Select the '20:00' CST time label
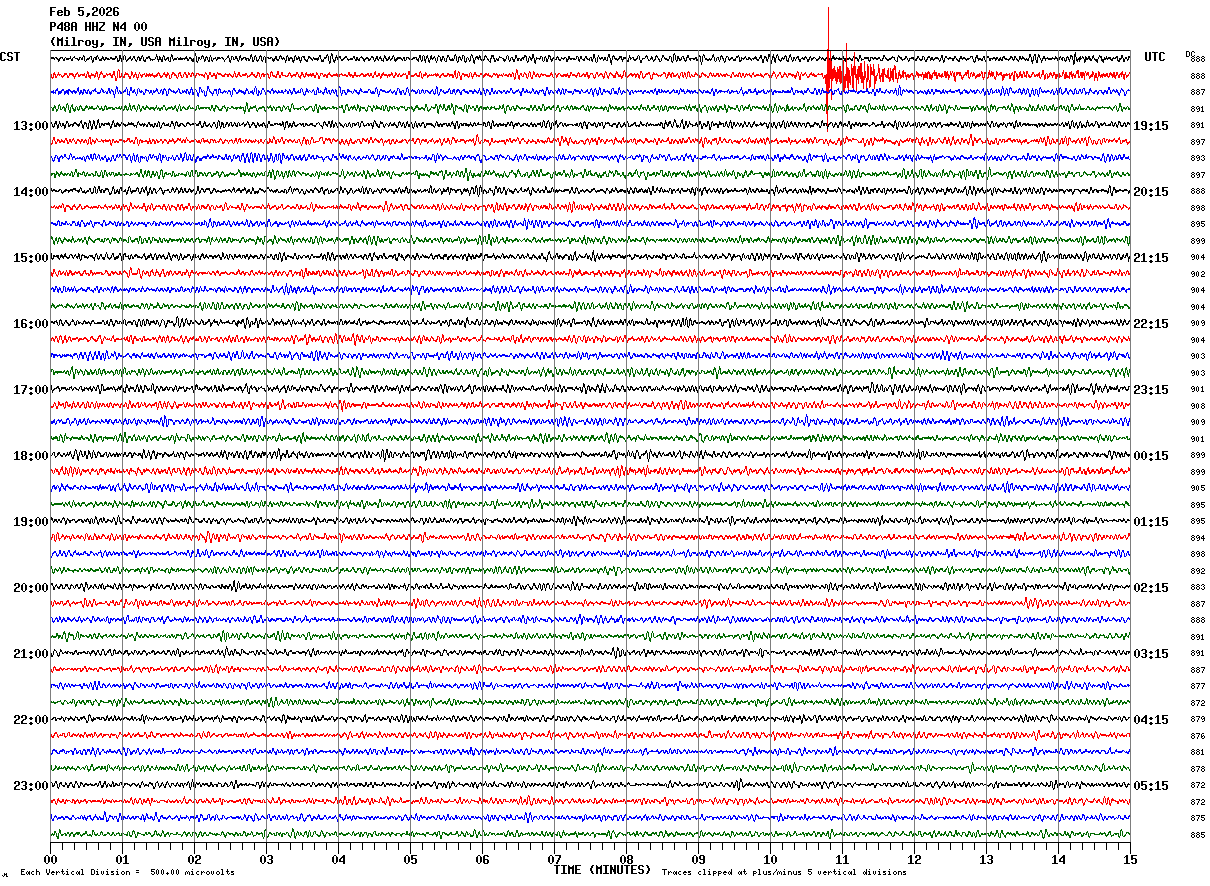The width and height of the screenshot is (1210, 886). tap(30, 588)
